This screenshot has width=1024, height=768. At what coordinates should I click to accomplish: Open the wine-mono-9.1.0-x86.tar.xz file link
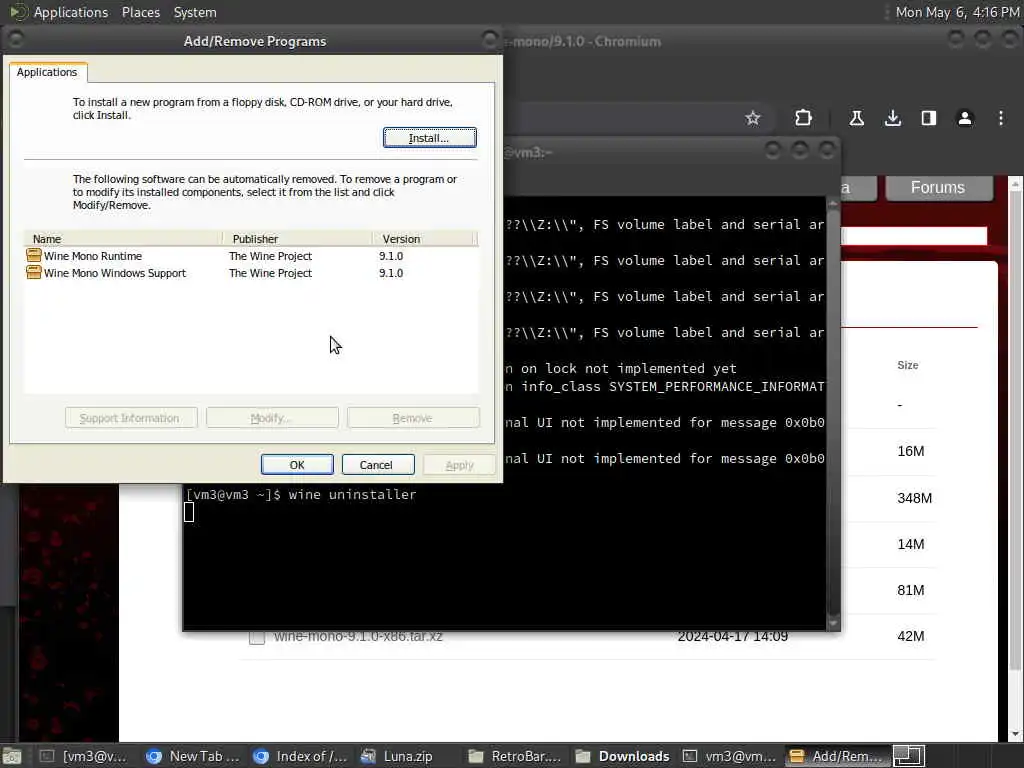[358, 637]
